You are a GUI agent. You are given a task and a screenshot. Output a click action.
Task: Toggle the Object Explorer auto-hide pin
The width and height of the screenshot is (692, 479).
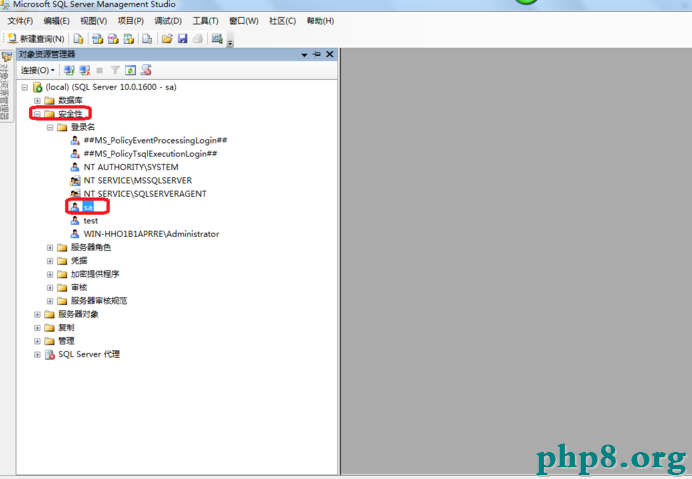316,54
